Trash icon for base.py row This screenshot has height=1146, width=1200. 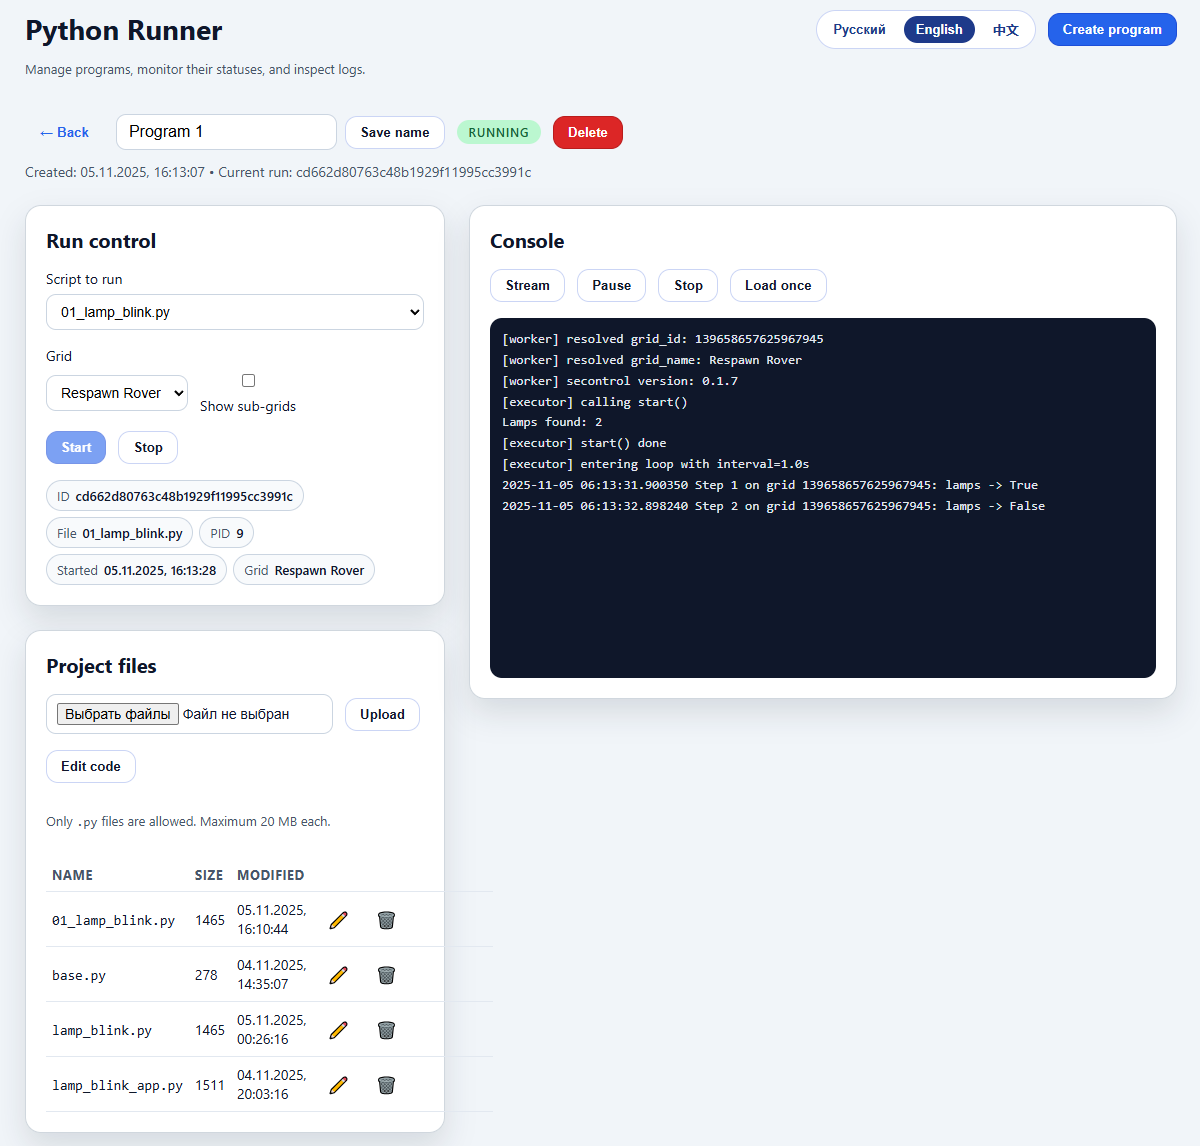click(x=386, y=975)
